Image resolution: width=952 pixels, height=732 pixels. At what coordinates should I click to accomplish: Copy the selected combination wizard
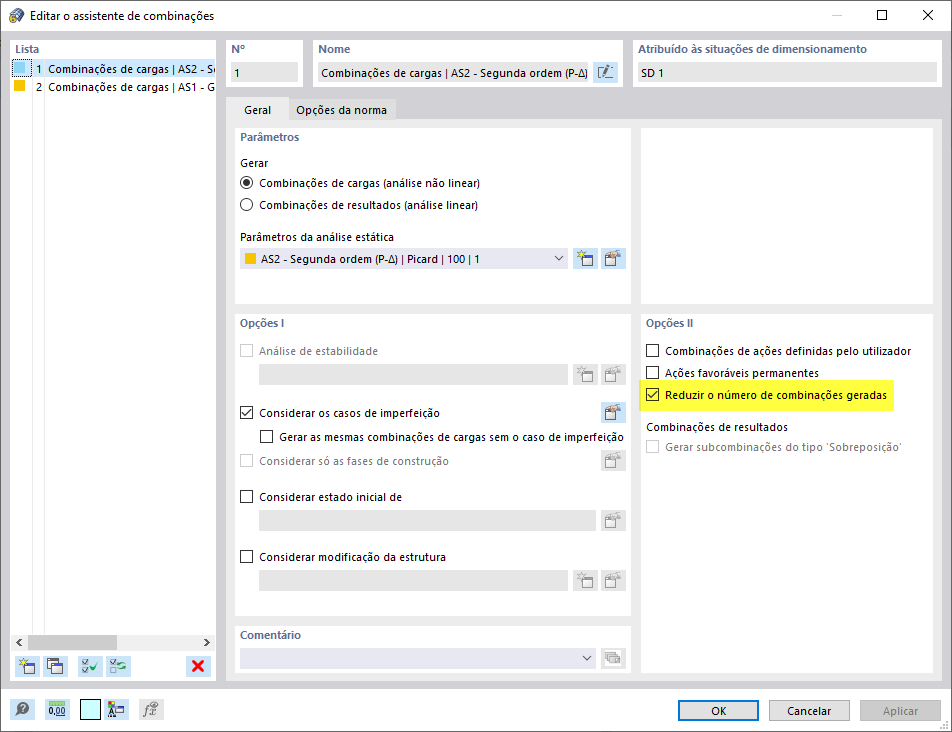tap(55, 666)
